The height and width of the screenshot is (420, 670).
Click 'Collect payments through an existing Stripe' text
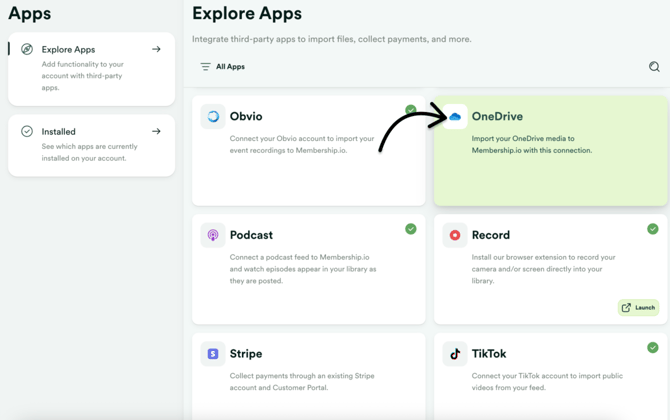(302, 382)
